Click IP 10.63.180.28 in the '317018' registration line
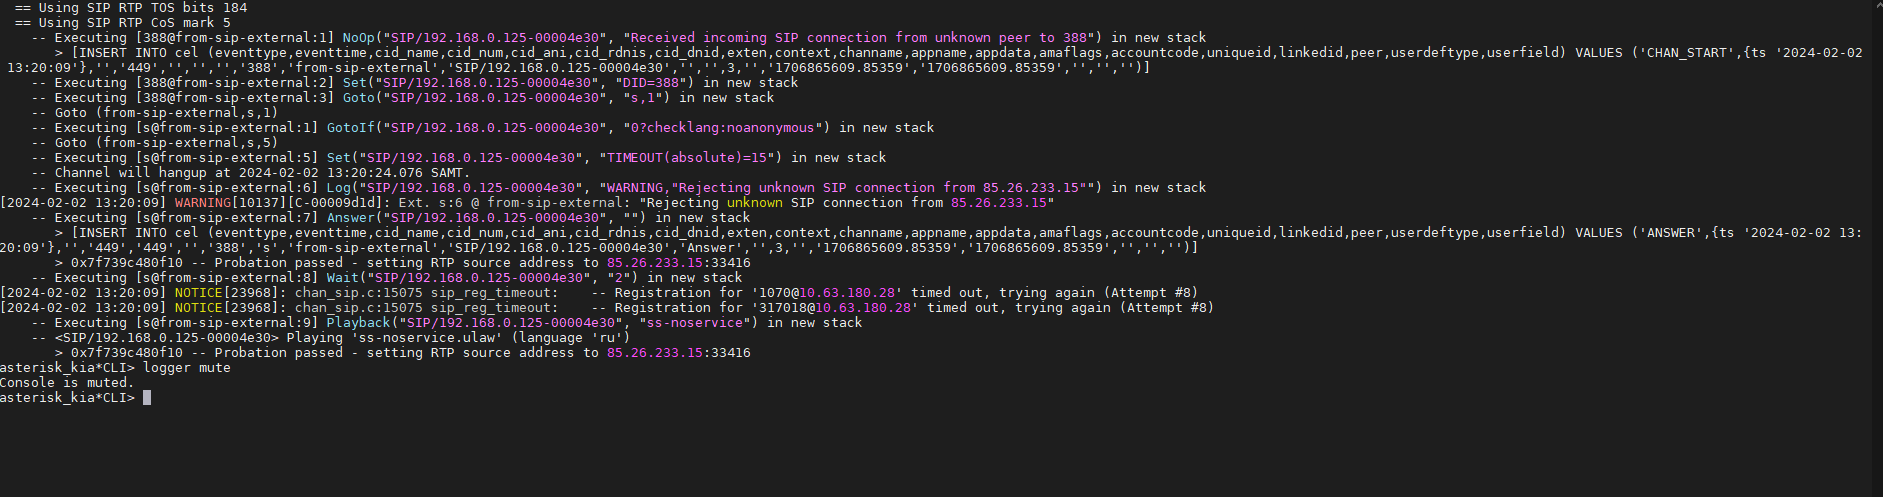The image size is (1883, 497). pyautogui.click(x=863, y=308)
